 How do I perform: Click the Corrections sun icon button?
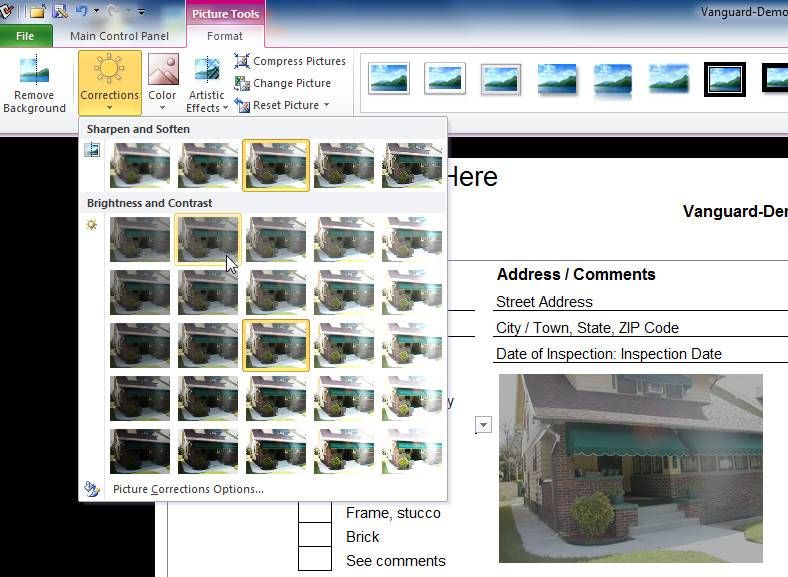tap(109, 71)
